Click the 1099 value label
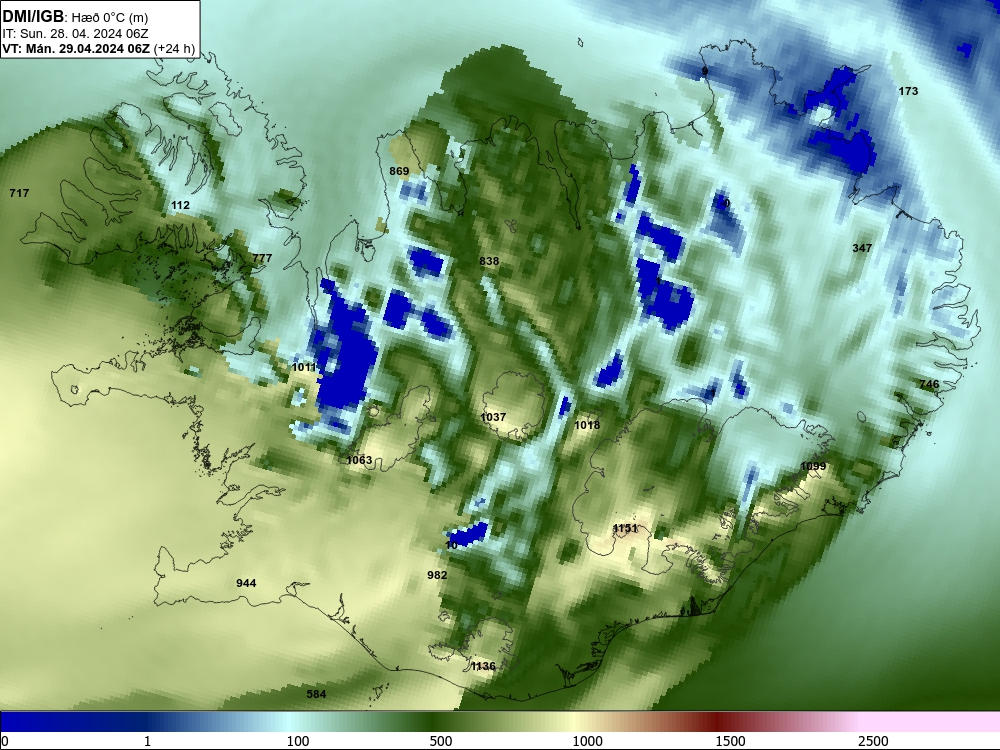 [813, 466]
